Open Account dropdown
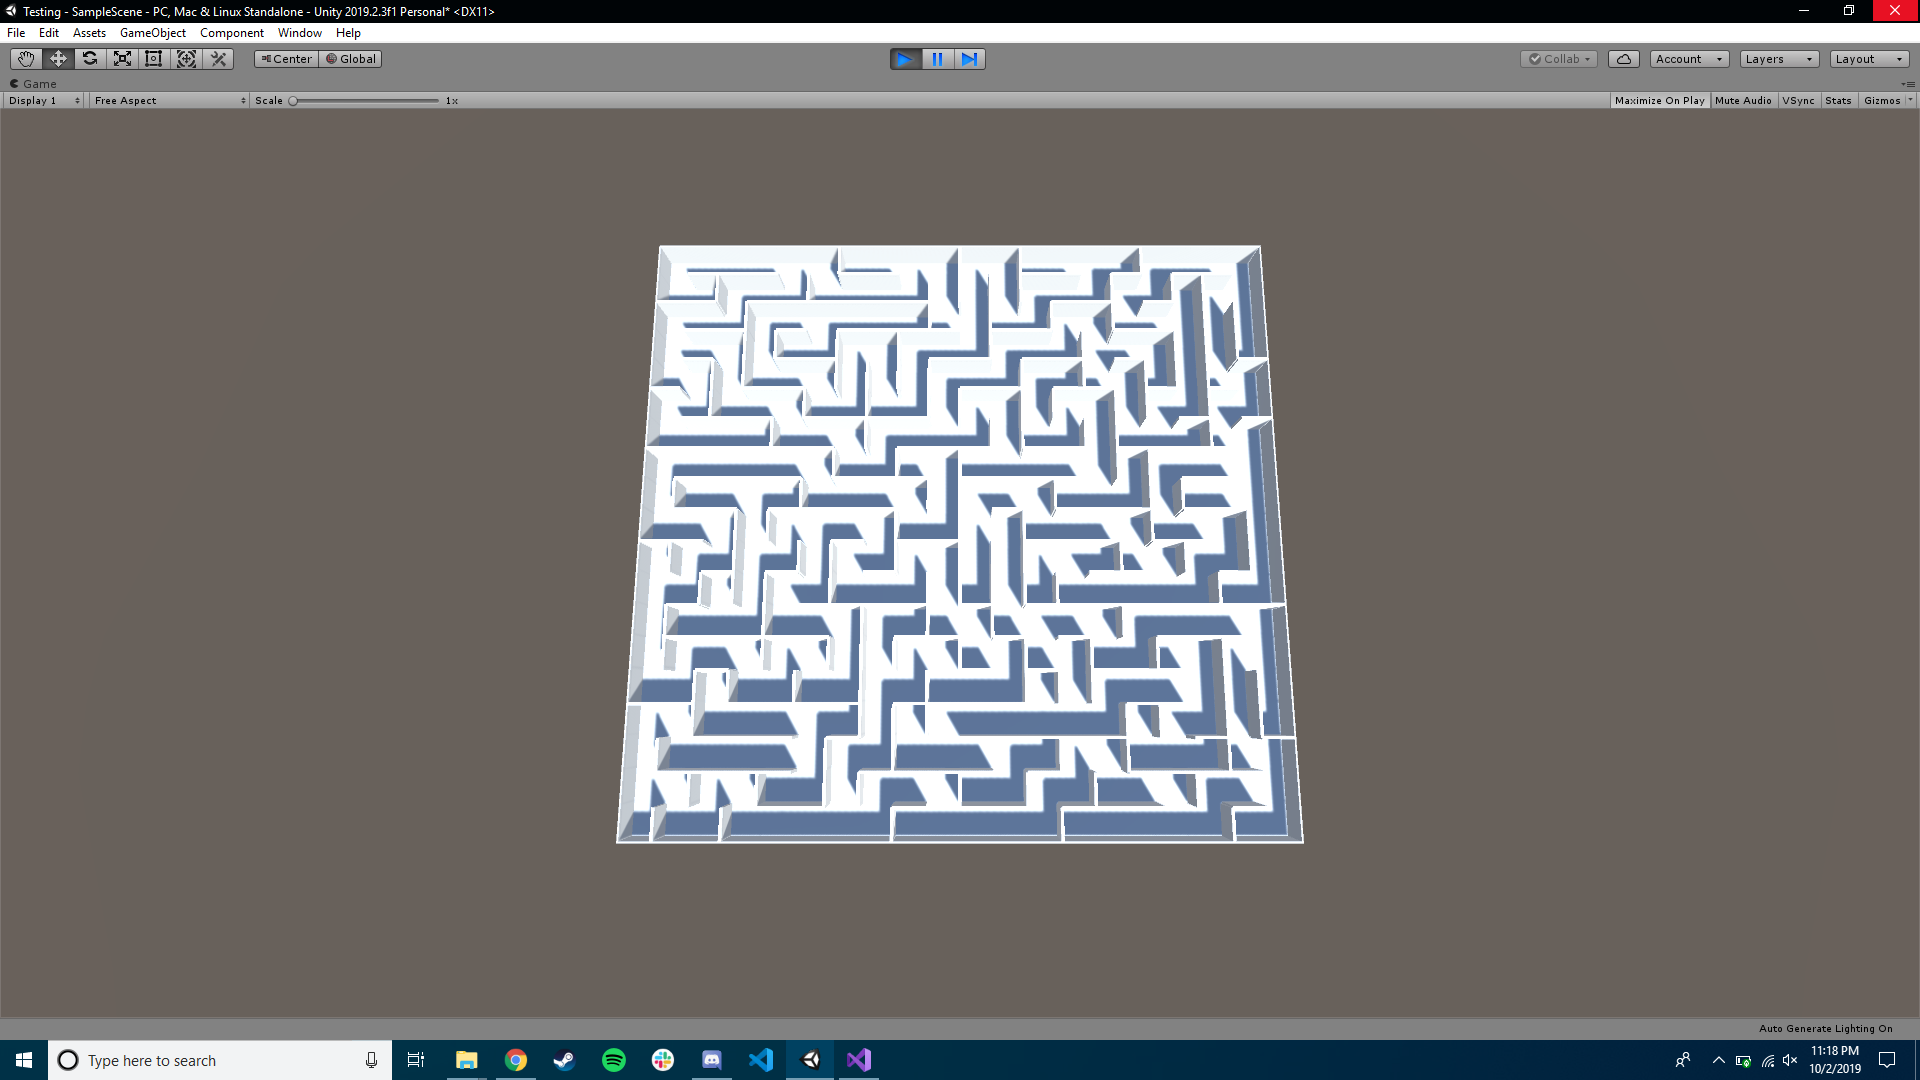Screen dimensions: 1920x1080 (x=1689, y=59)
